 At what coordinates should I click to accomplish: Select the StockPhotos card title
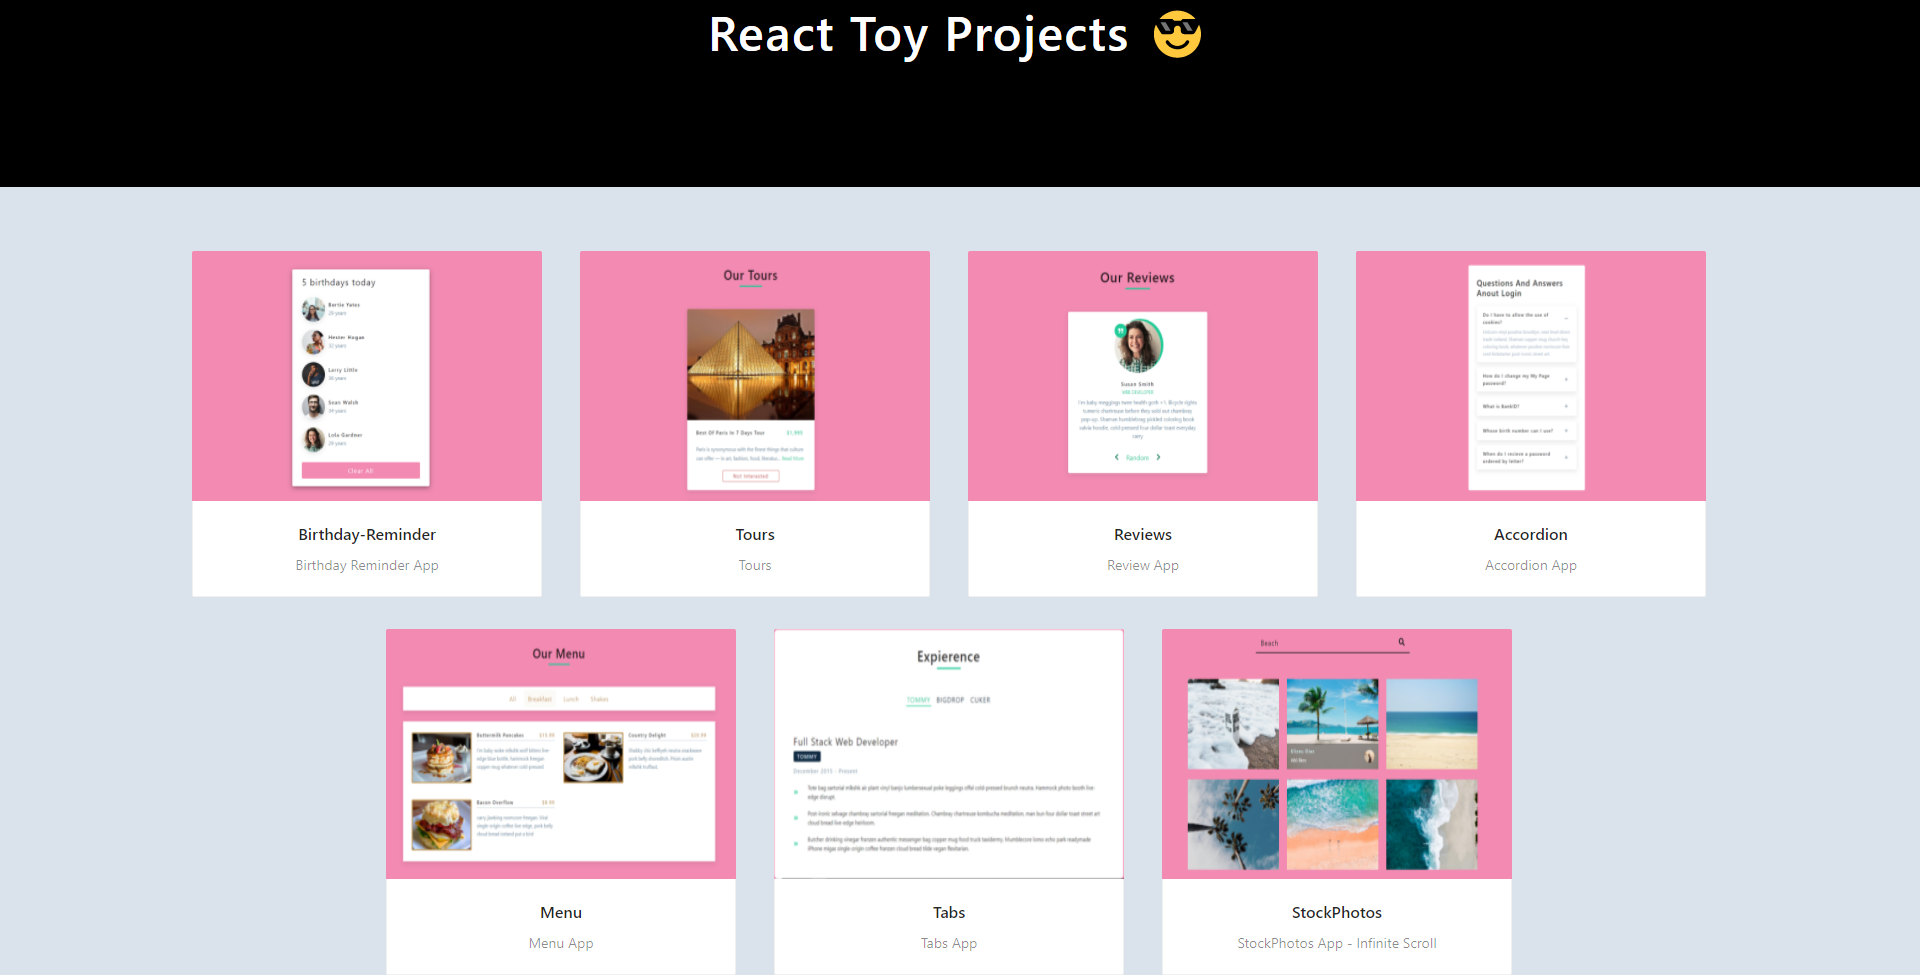(x=1337, y=913)
